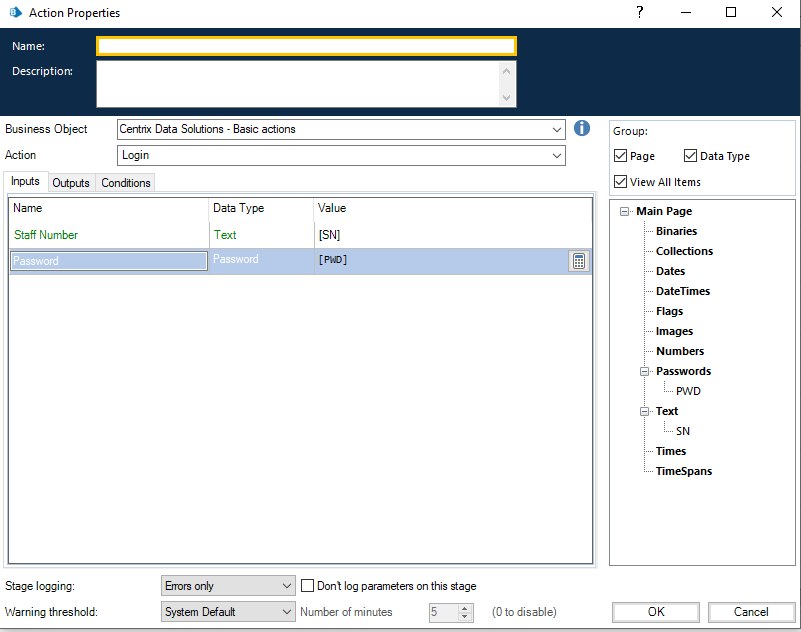Switch to the Outputs tab
The width and height of the screenshot is (801, 632).
(x=71, y=182)
